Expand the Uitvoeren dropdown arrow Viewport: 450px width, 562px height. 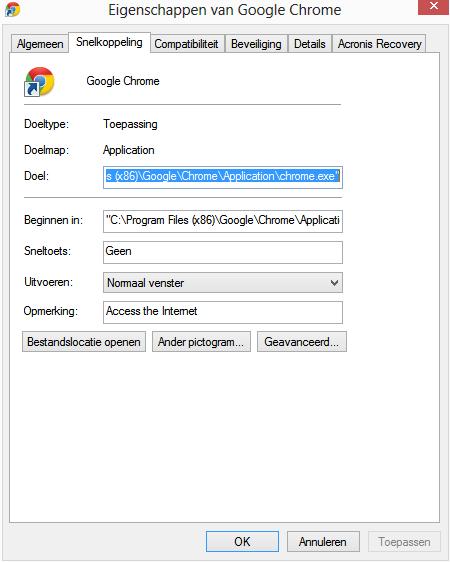pyautogui.click(x=334, y=283)
